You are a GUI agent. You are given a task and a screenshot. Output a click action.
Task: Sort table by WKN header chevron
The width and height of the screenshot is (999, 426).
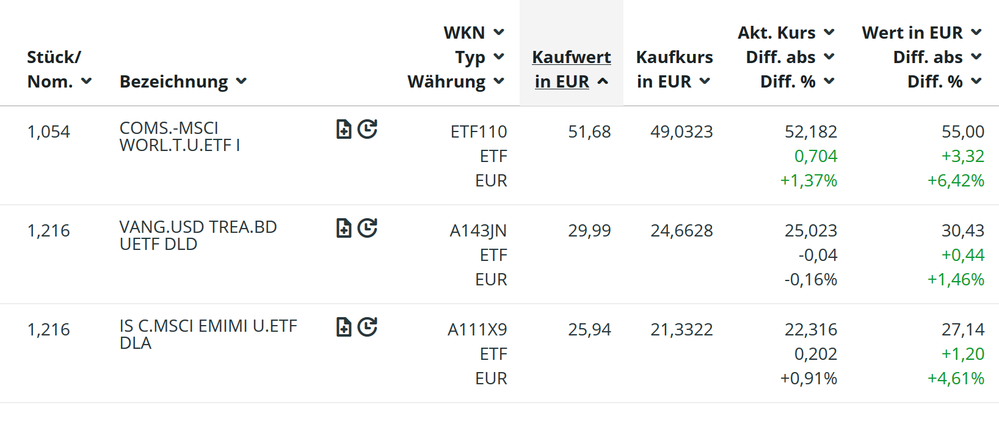[x=499, y=33]
